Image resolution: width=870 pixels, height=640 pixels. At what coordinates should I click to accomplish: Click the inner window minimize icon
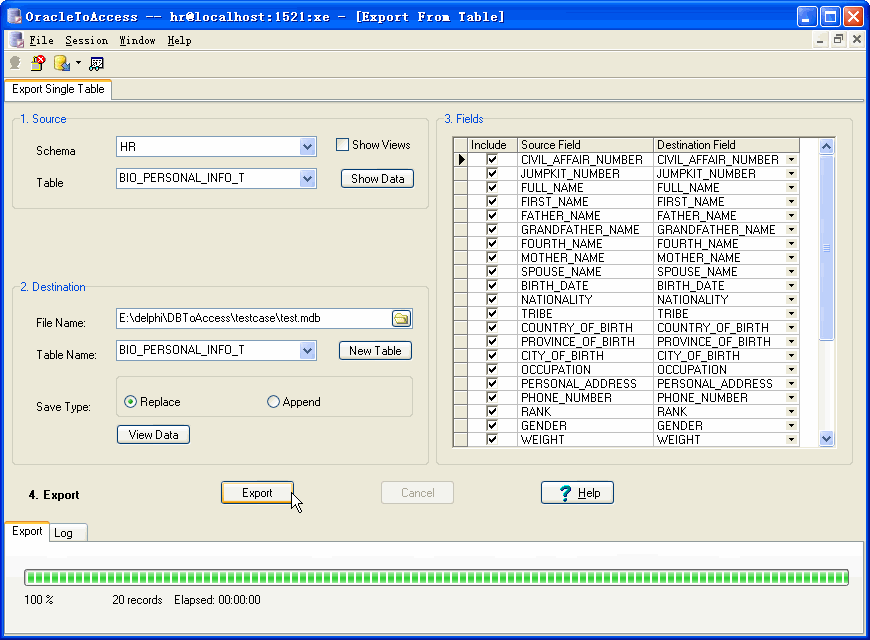[820, 39]
